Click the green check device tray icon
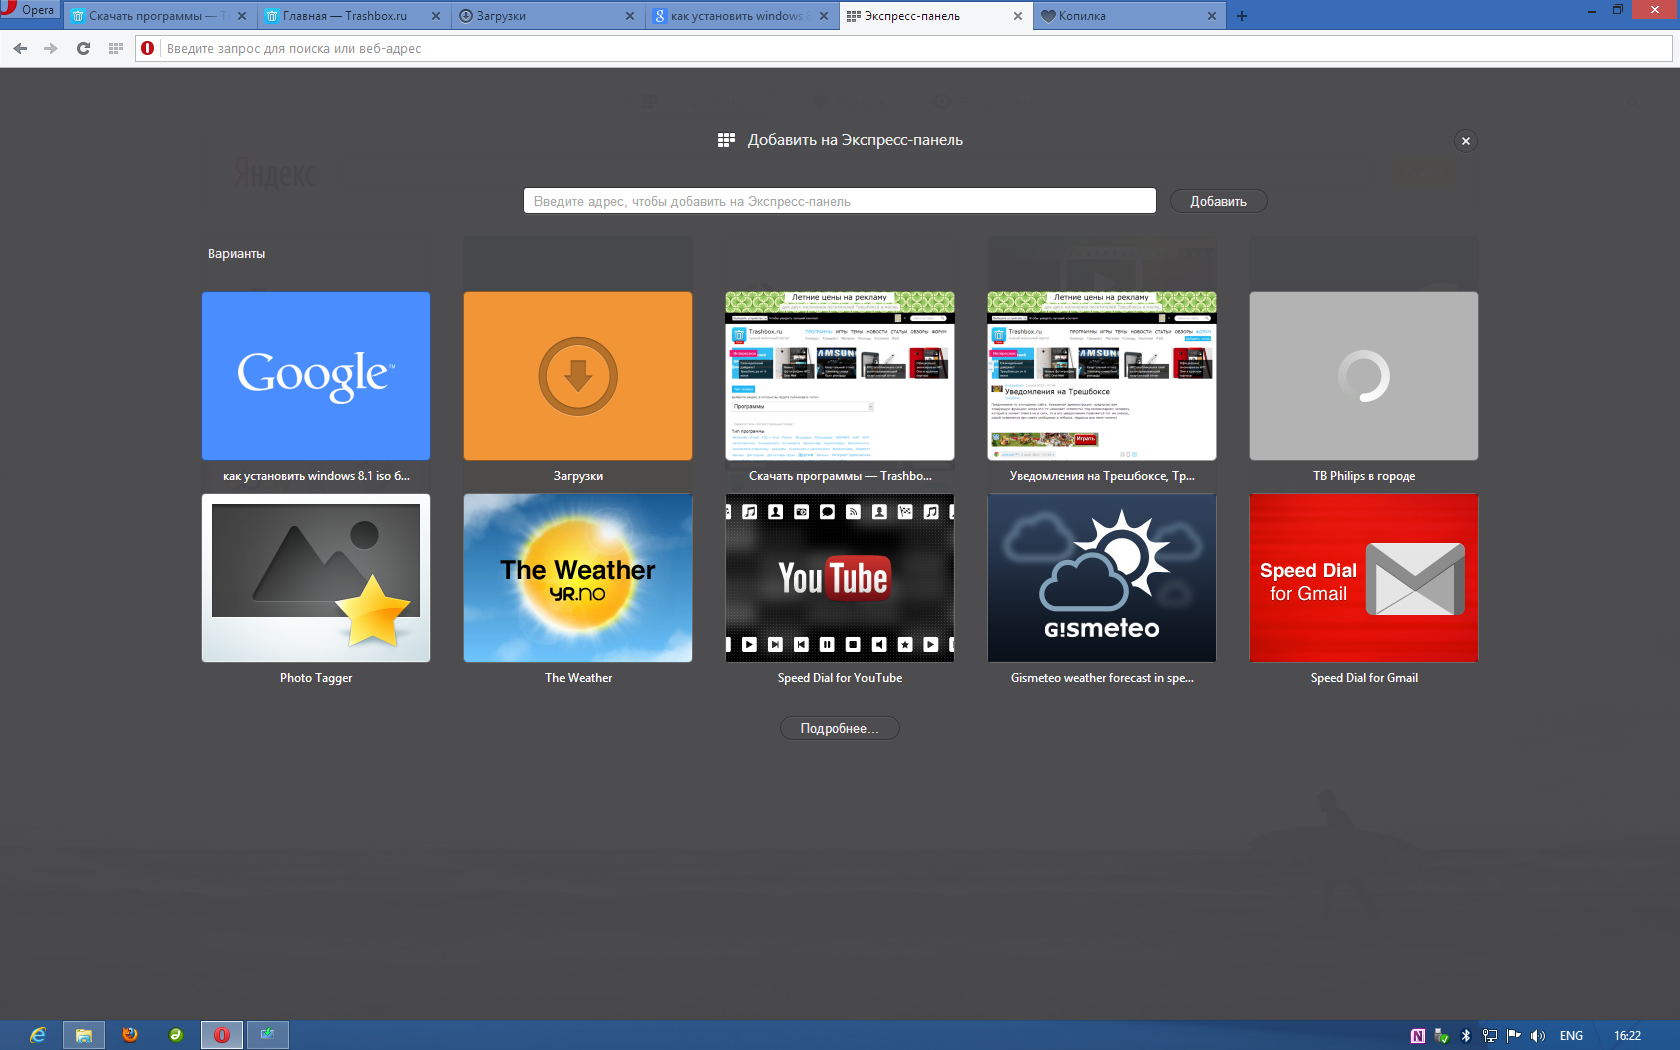This screenshot has width=1680, height=1050. pos(1441,1036)
